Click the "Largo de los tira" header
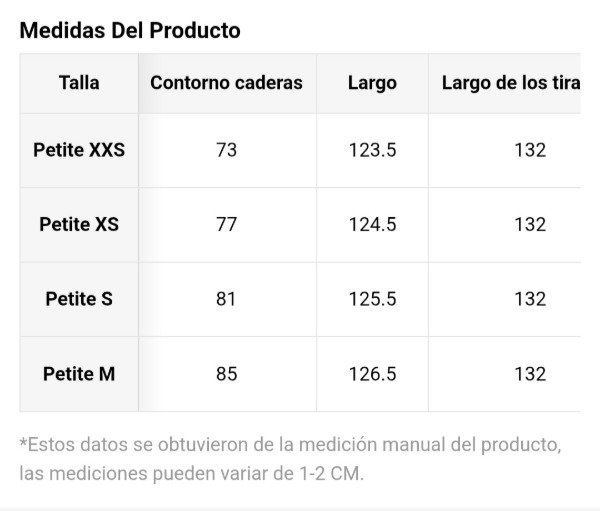 coord(510,83)
